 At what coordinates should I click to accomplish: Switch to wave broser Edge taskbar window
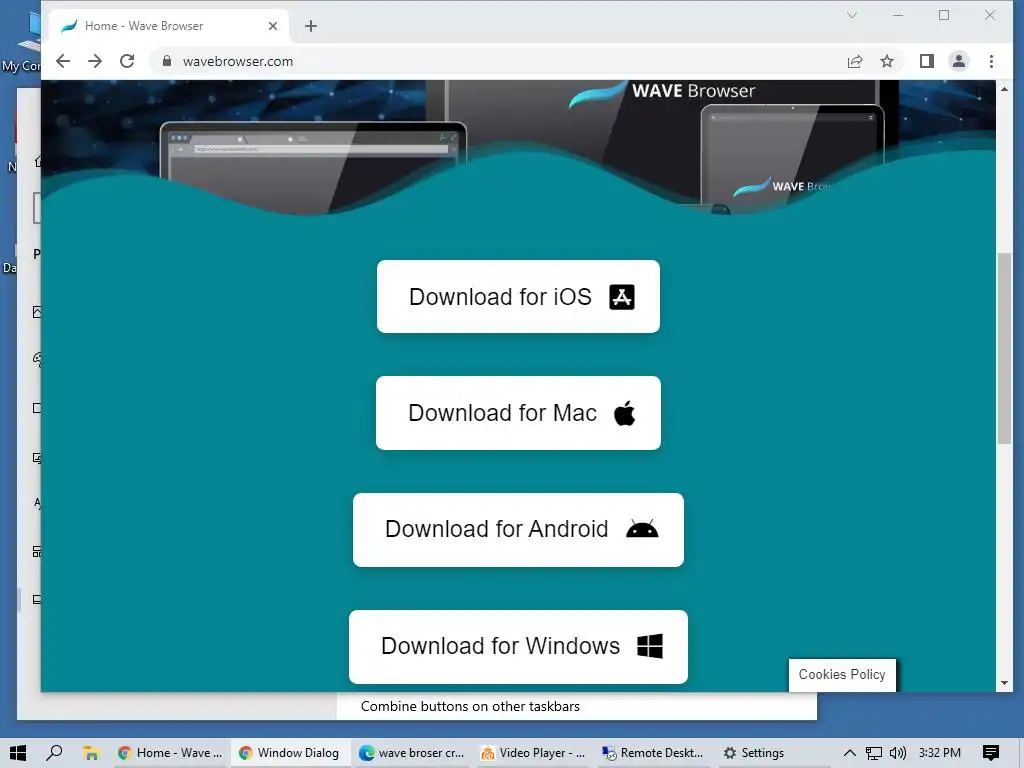[411, 753]
